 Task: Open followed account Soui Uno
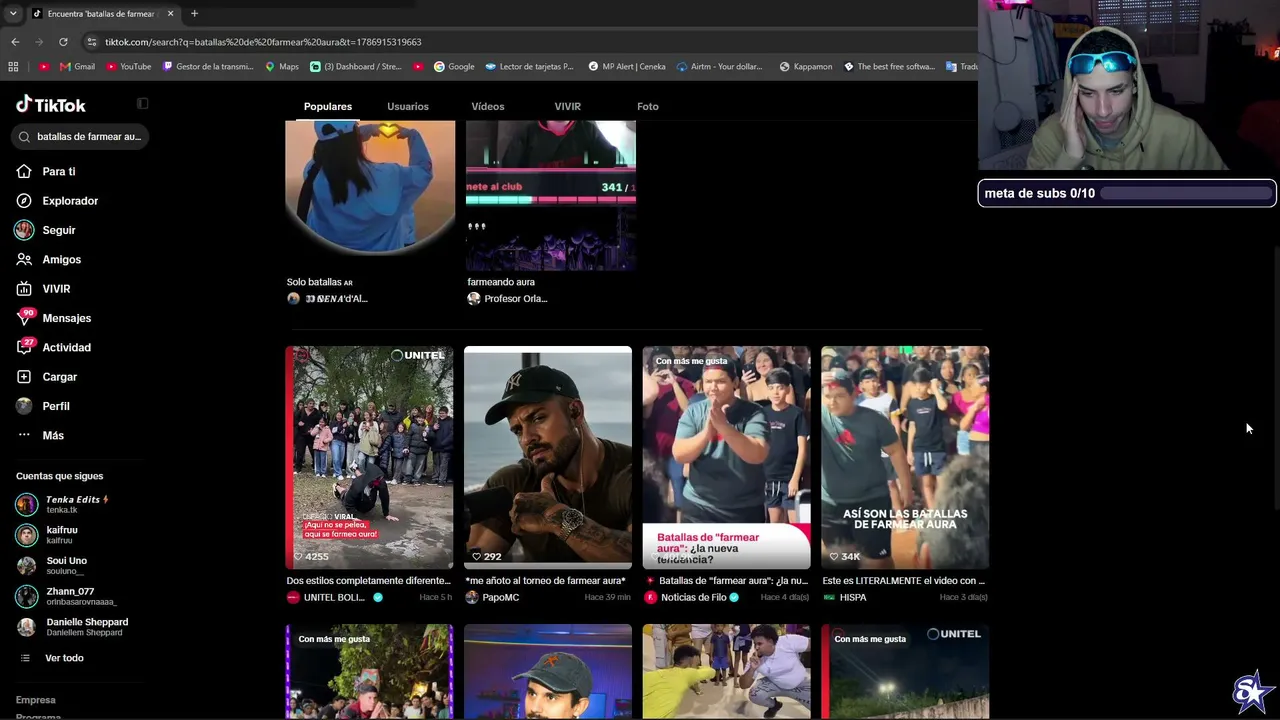point(52,566)
